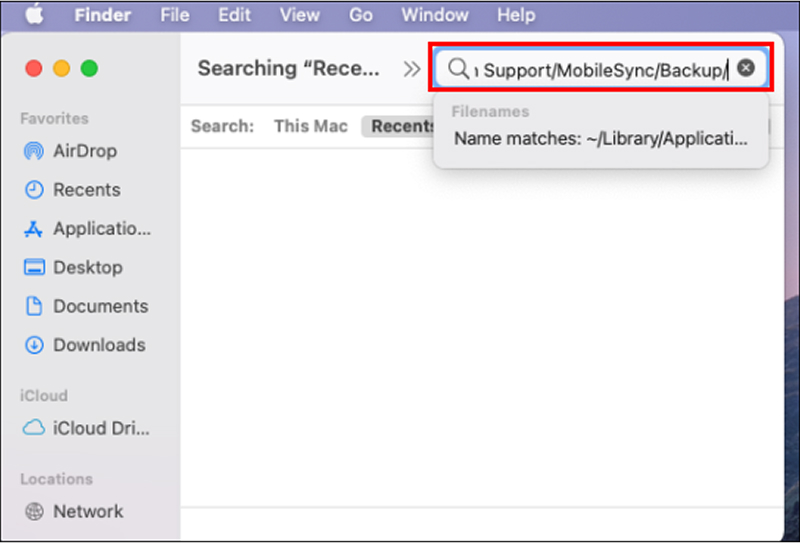Select Downloads label in sidebar
The image size is (800, 543).
tap(99, 345)
